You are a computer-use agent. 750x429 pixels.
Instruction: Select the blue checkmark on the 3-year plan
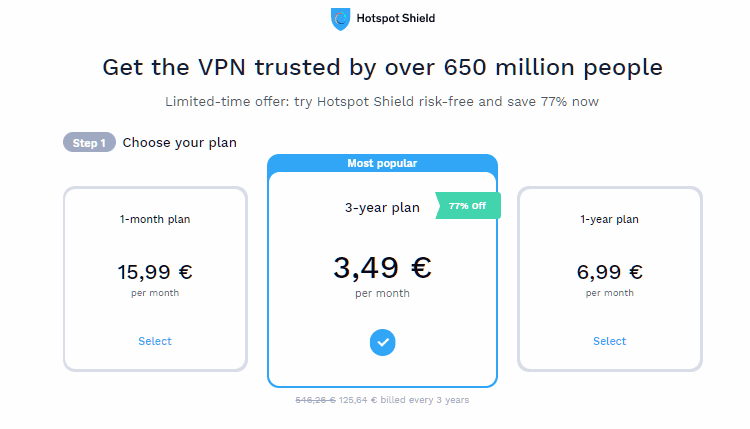[382, 342]
